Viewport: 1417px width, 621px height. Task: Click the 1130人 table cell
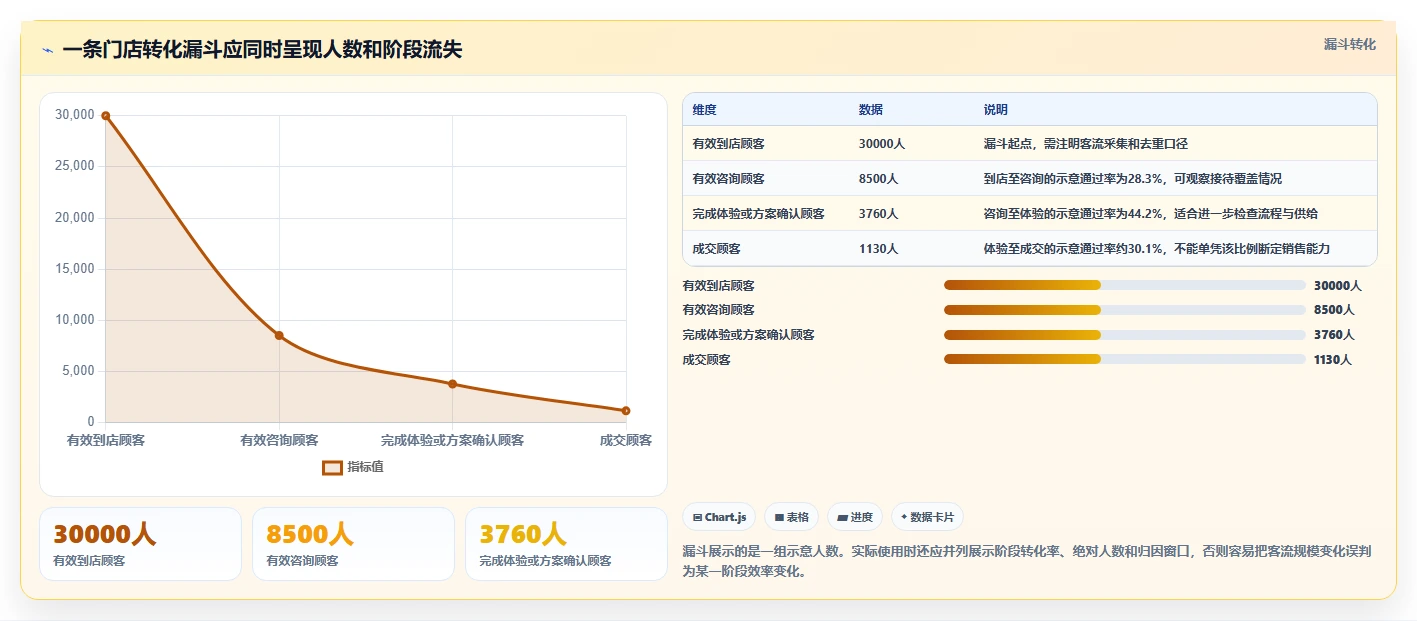pos(911,249)
